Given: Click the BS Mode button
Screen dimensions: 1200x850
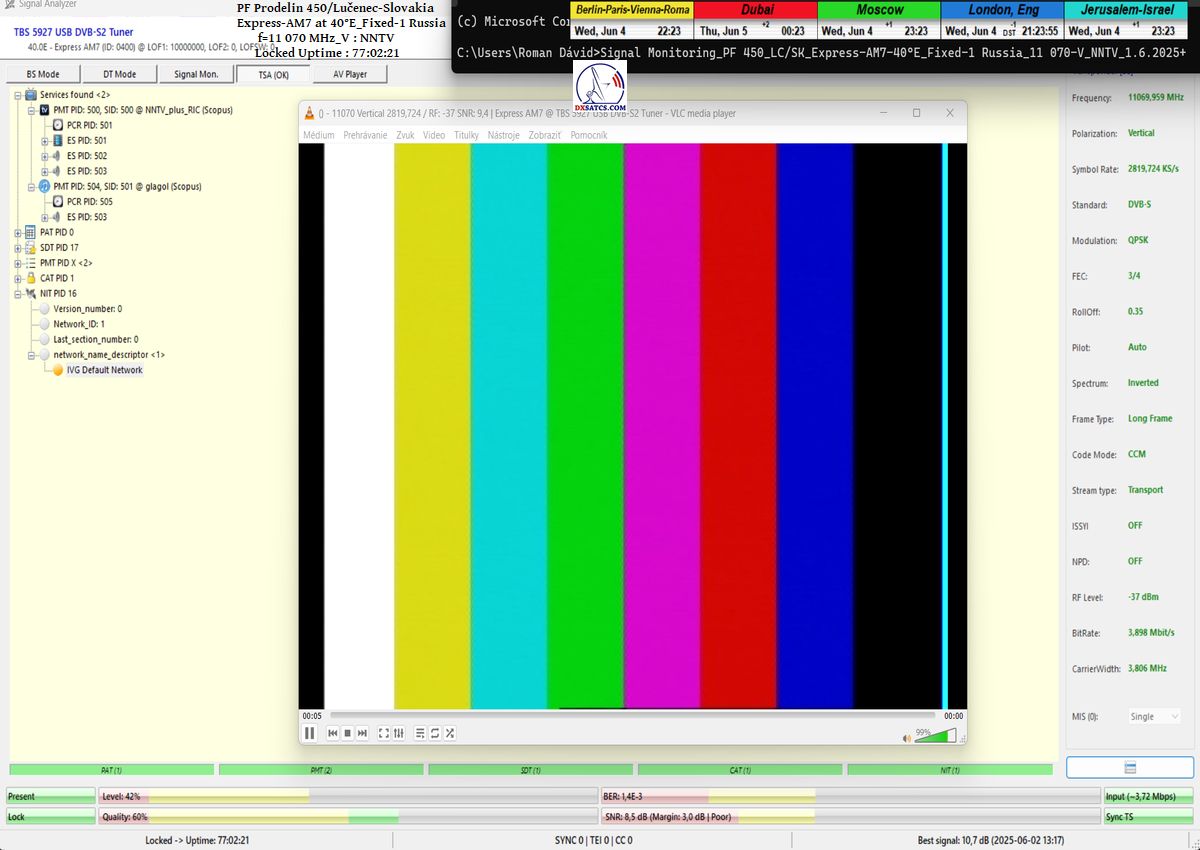Looking at the screenshot, I should coord(42,74).
